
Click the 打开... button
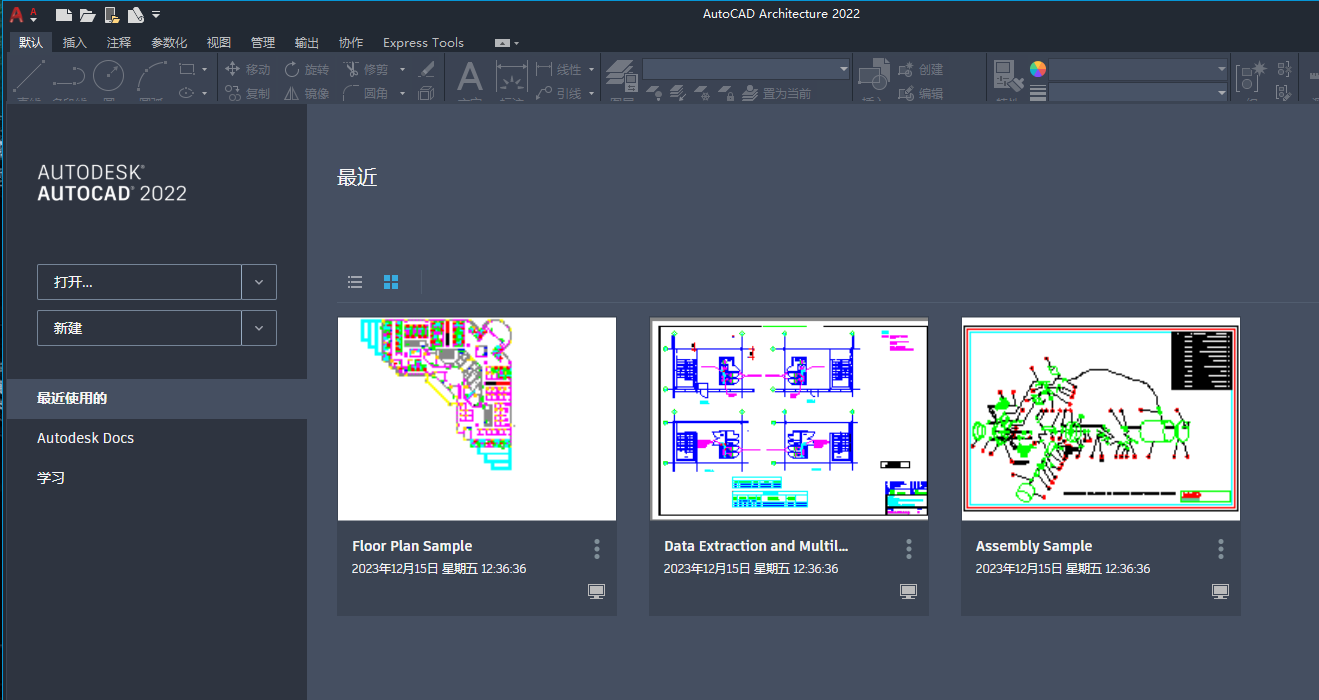click(139, 282)
